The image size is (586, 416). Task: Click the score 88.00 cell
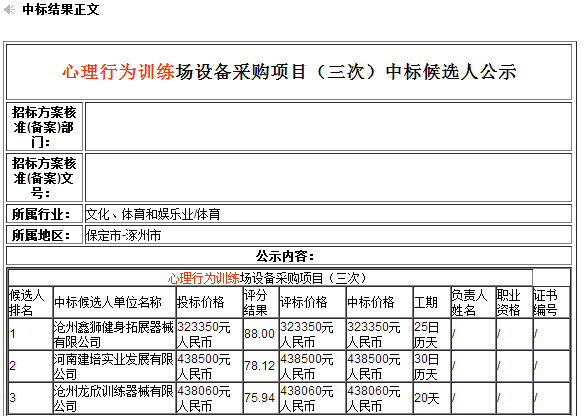tap(260, 334)
